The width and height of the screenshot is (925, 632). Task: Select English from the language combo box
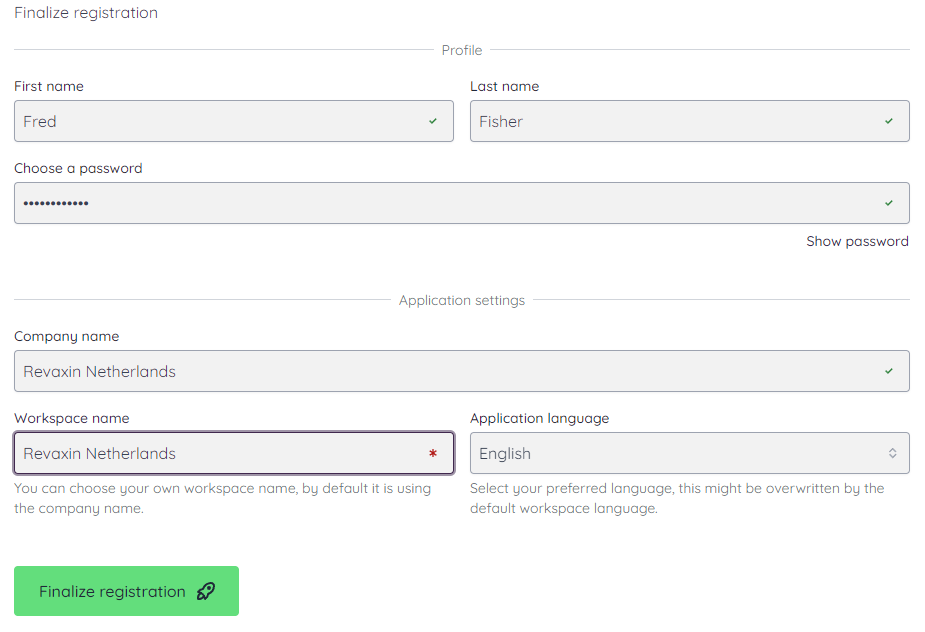coord(689,453)
